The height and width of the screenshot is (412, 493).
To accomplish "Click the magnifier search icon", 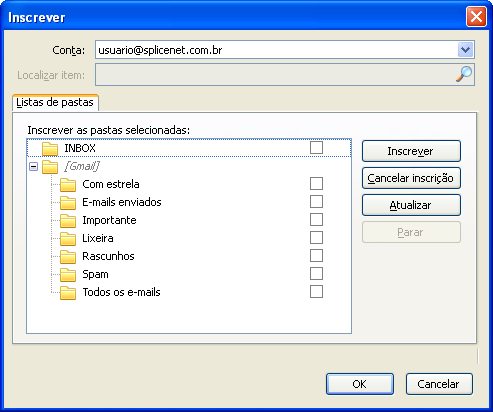I will [x=464, y=74].
